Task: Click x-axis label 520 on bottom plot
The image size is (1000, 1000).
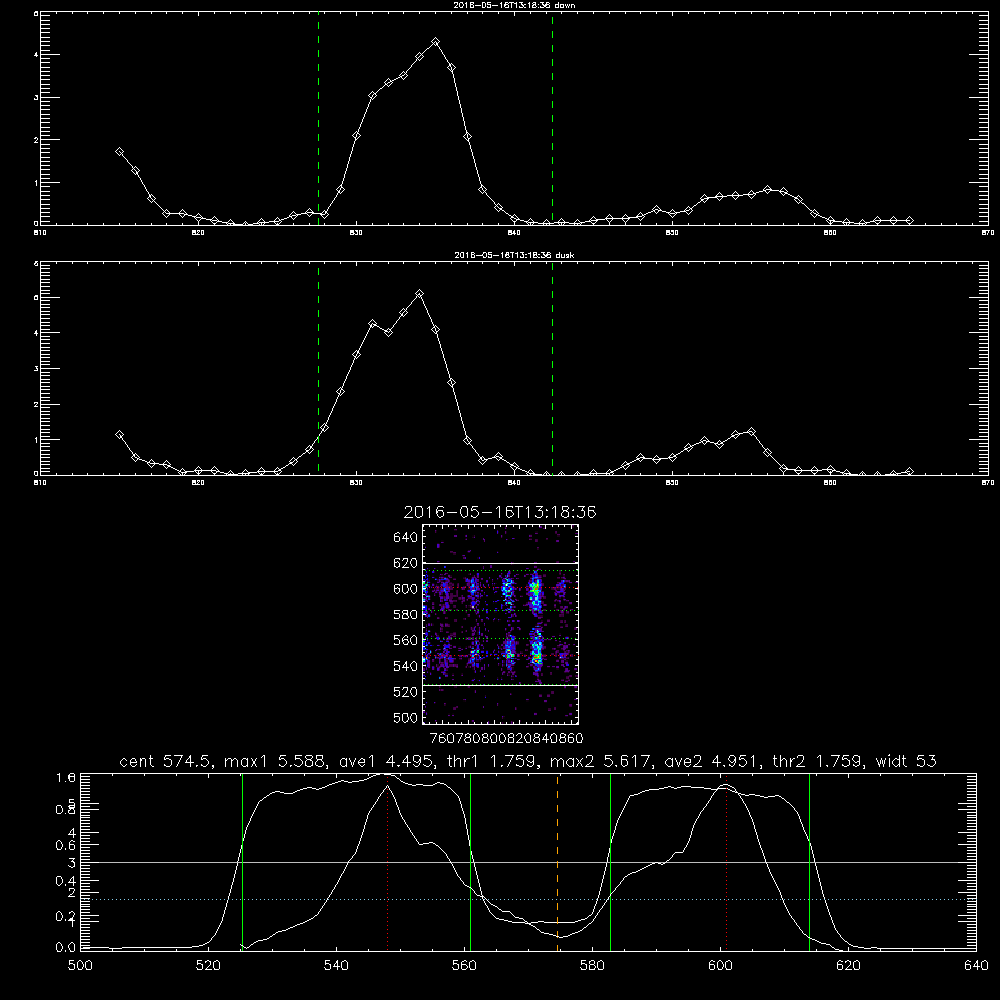Action: pyautogui.click(x=208, y=965)
